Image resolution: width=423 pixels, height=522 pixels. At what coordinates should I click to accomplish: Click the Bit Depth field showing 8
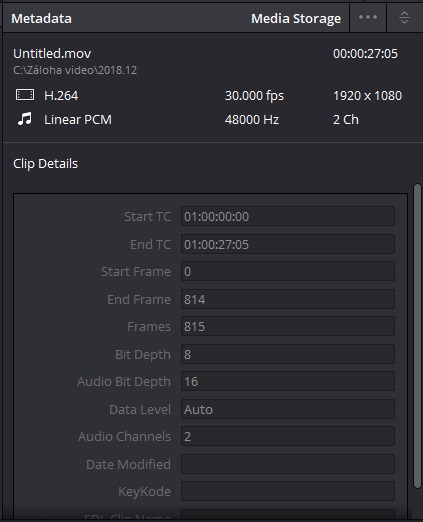pyautogui.click(x=288, y=354)
